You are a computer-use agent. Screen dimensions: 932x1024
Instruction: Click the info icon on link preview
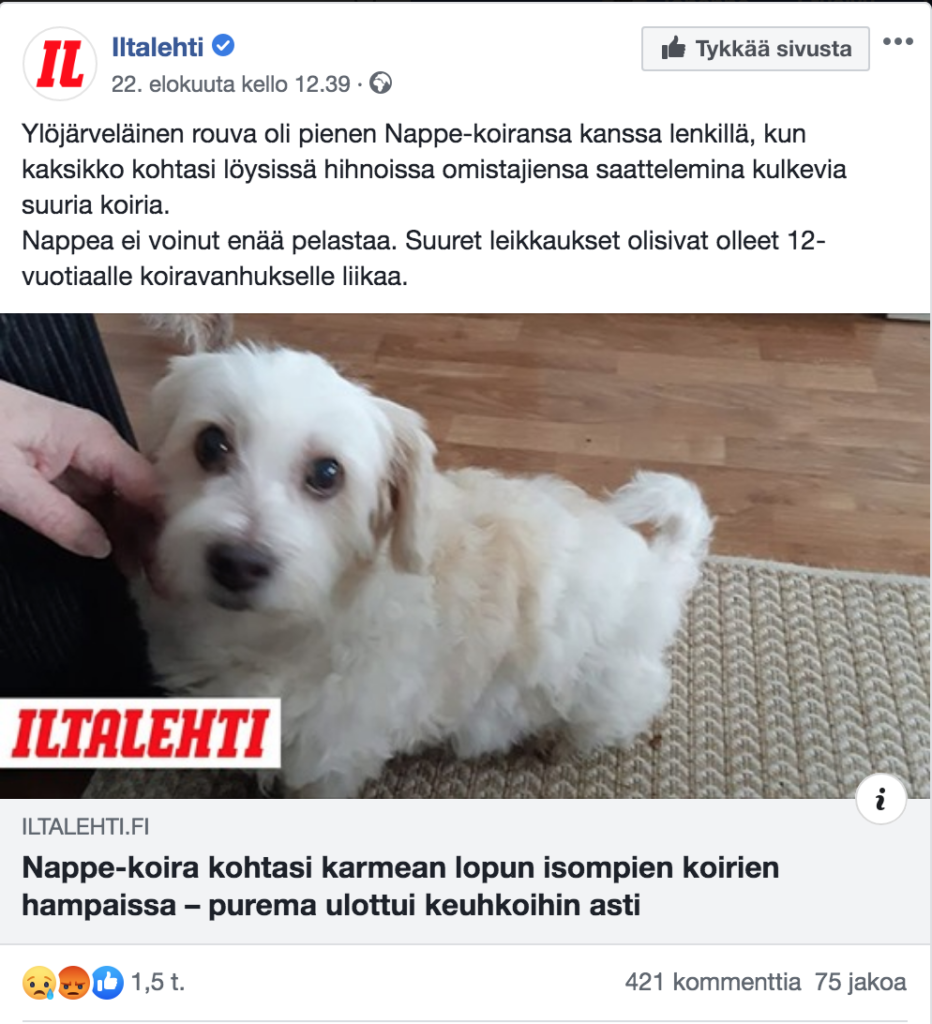click(881, 799)
